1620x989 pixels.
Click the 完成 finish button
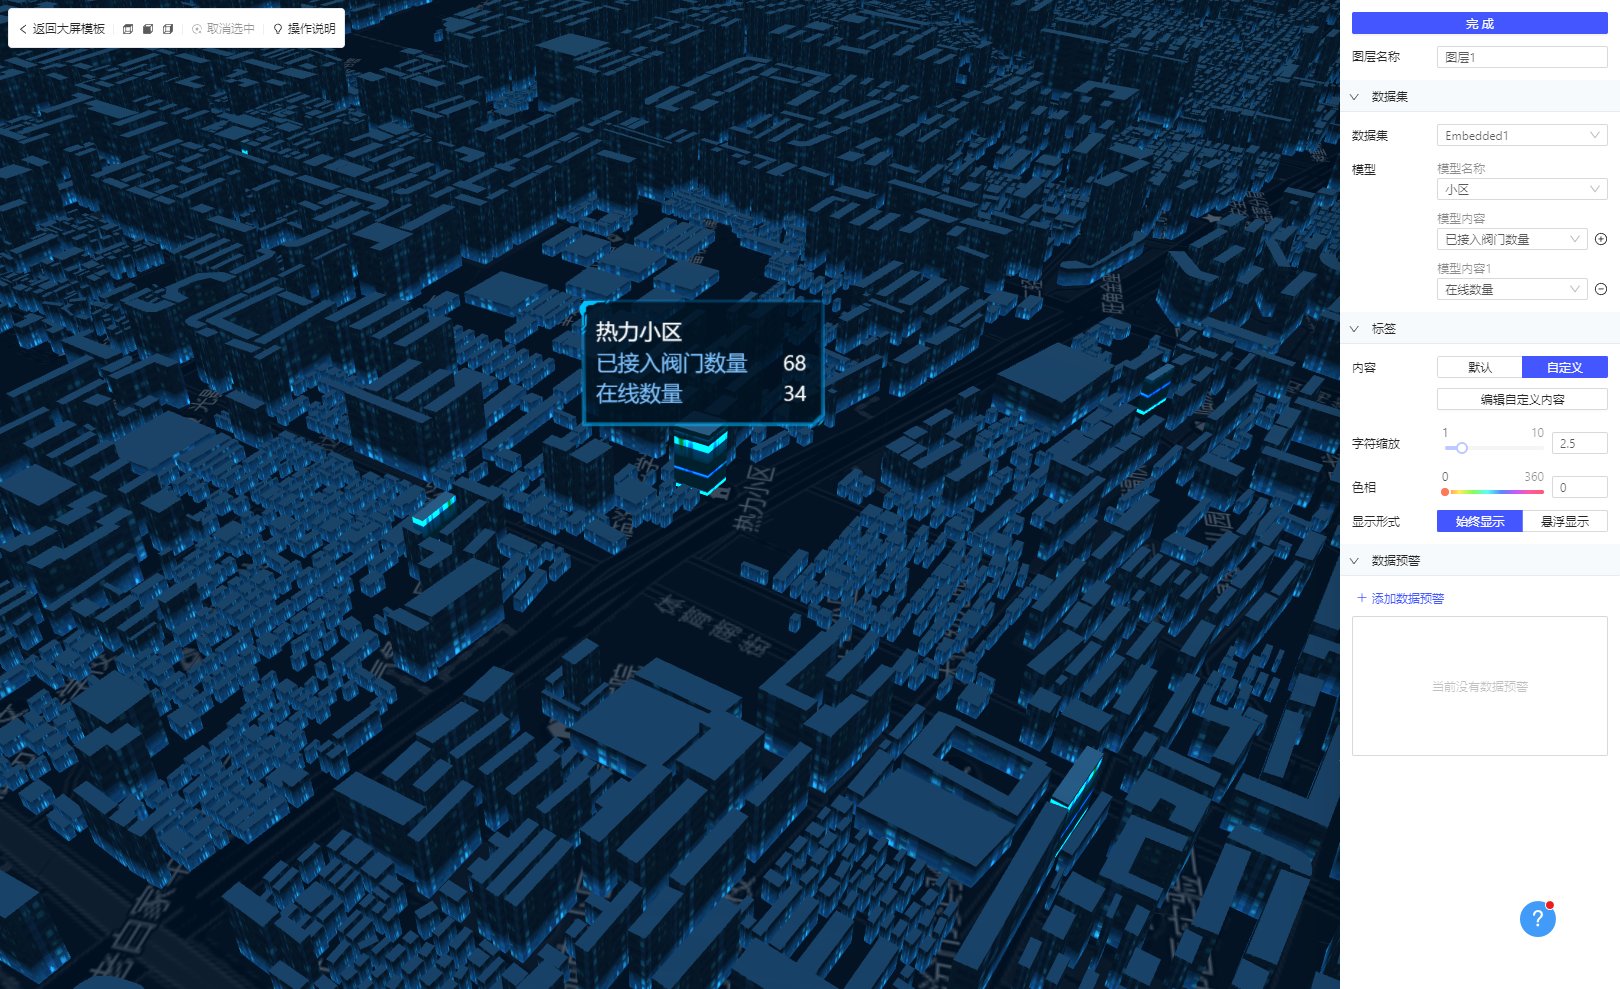click(1479, 24)
